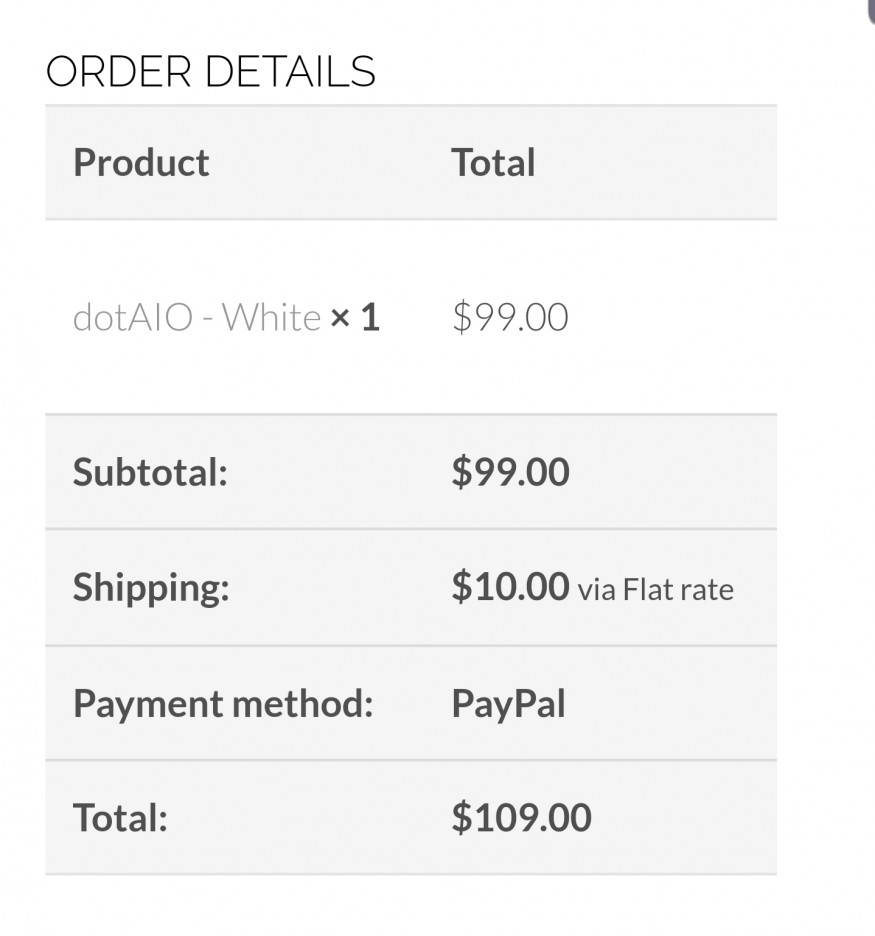The height and width of the screenshot is (936, 875).
Task: Click the "Subtotal:" row label
Action: [150, 472]
